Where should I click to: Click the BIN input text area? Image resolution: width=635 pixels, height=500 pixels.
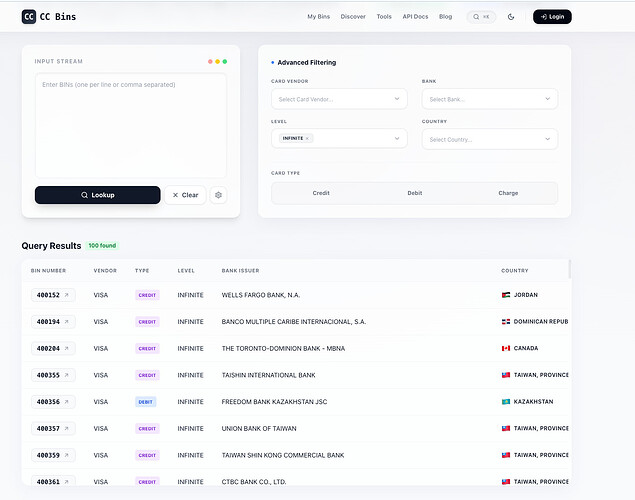[130, 126]
